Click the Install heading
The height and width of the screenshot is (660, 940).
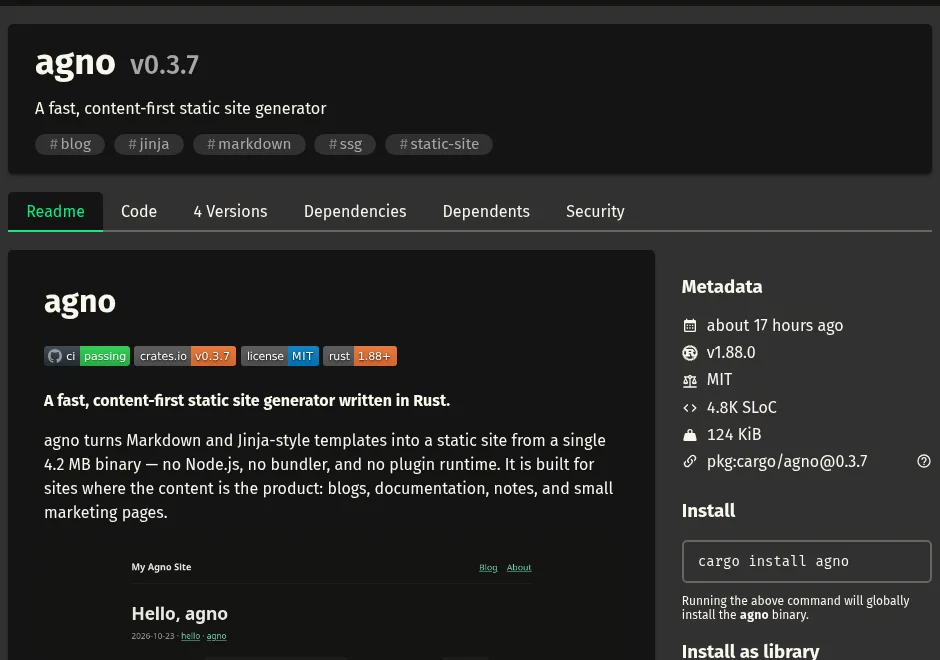pyautogui.click(x=708, y=511)
